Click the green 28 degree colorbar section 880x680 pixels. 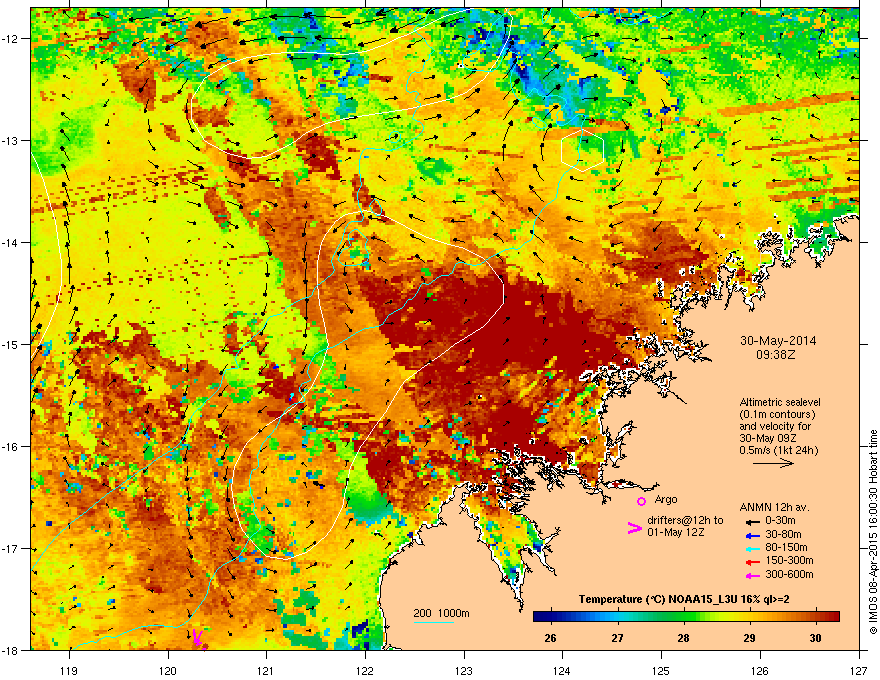(x=683, y=617)
